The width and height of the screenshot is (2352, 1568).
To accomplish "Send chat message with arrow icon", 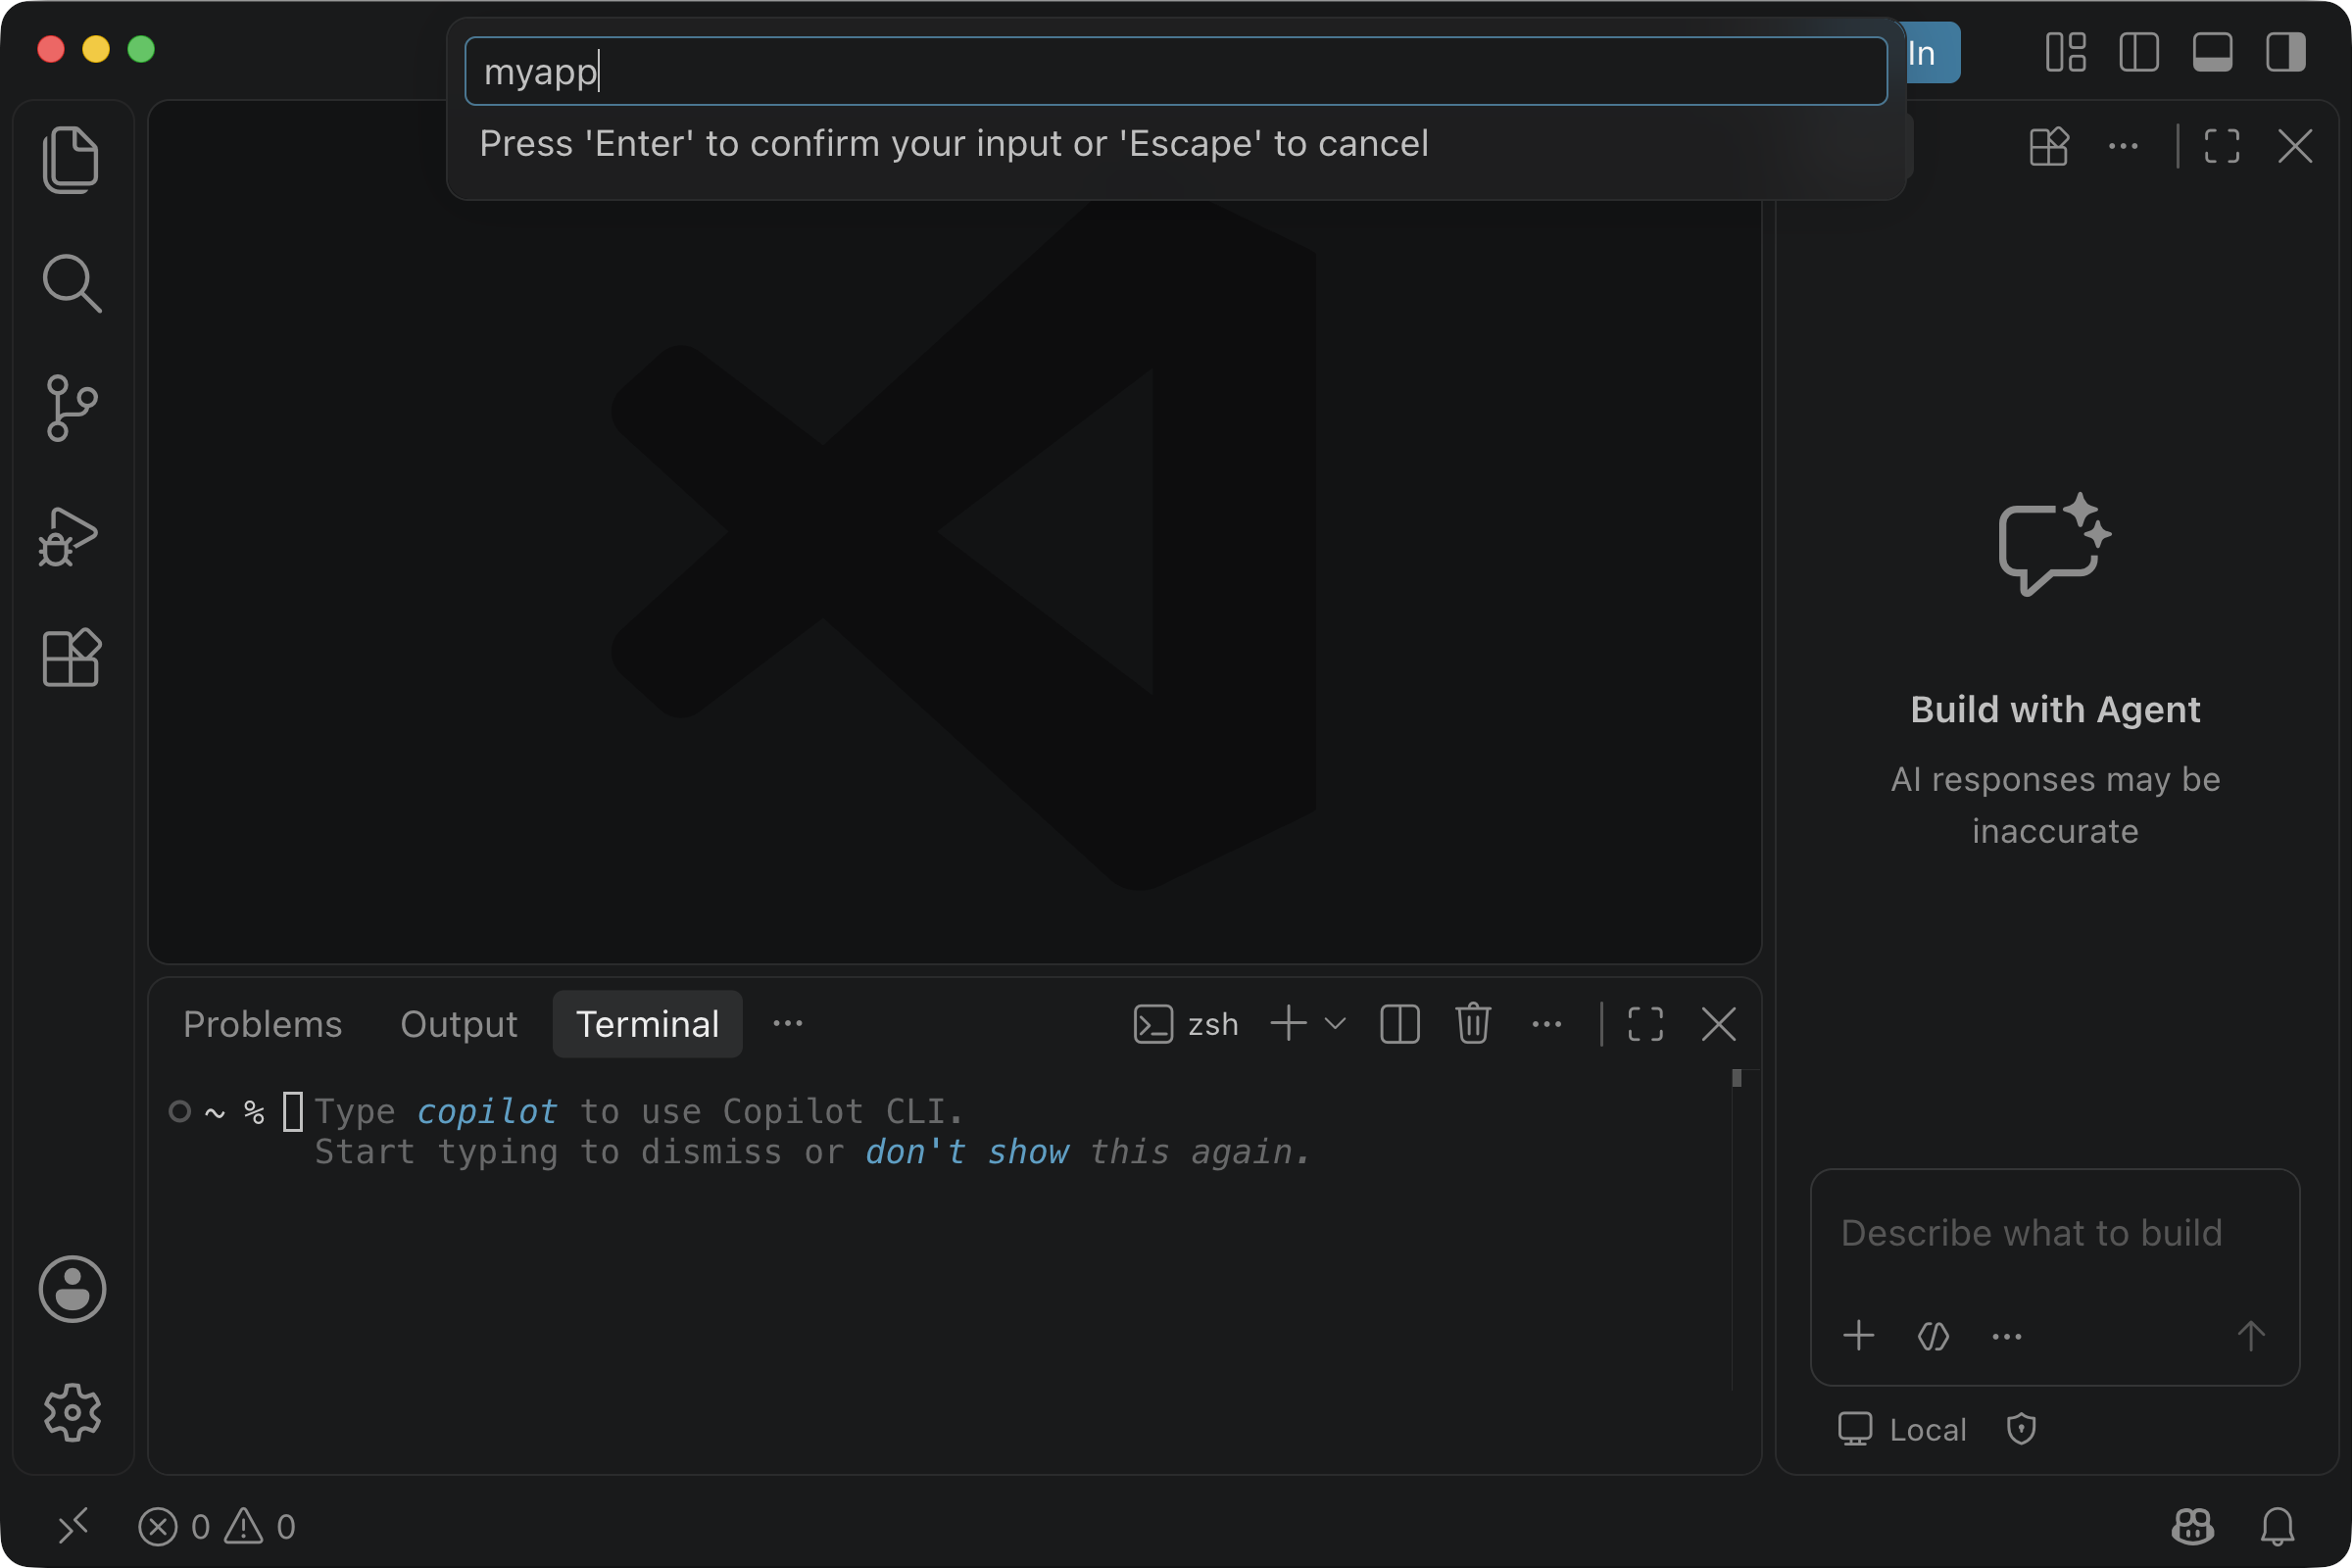I will (2251, 1336).
